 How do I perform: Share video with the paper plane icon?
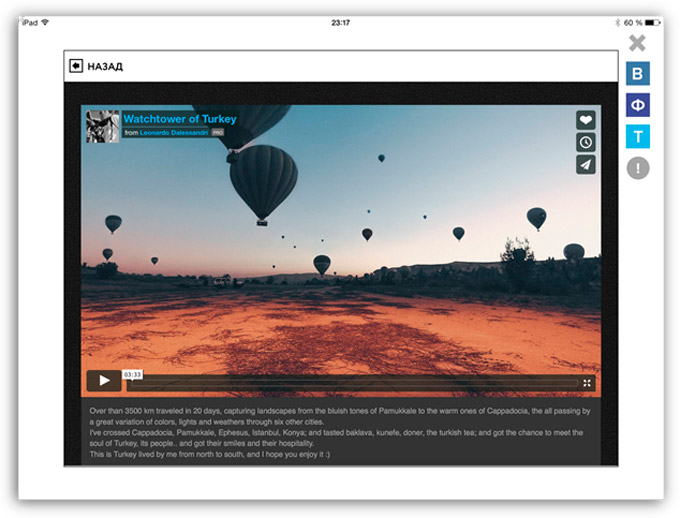585,165
